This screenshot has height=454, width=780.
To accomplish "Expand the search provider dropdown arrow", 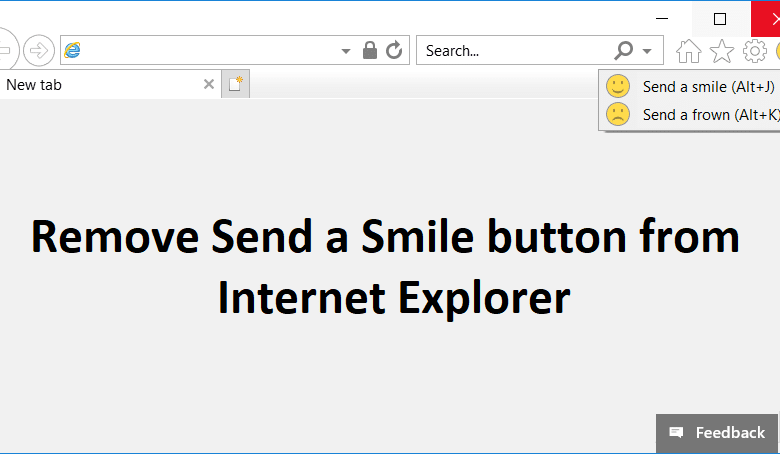I will pyautogui.click(x=647, y=51).
